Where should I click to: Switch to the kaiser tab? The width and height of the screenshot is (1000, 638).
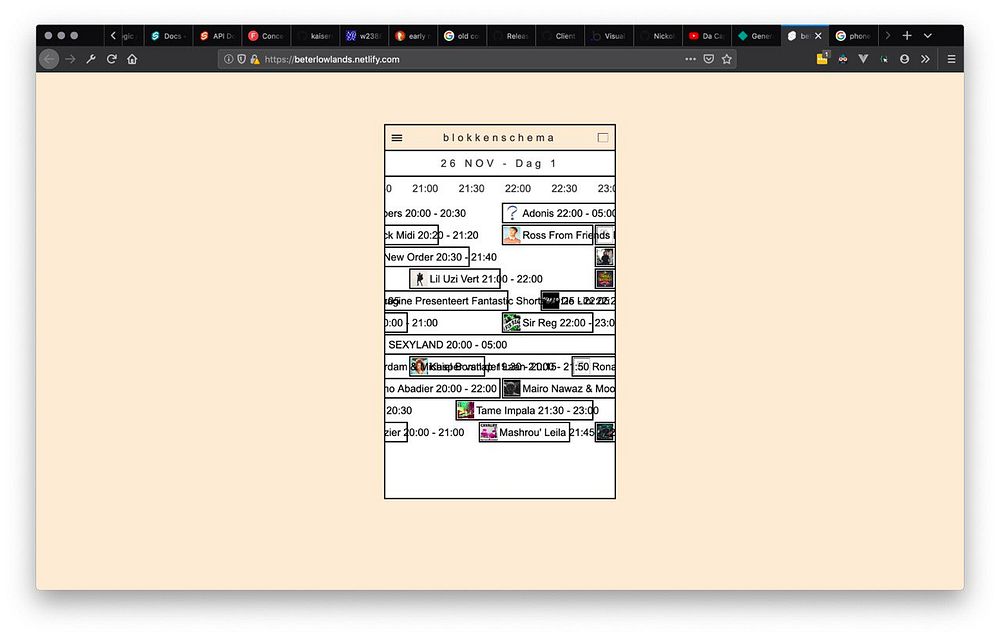click(315, 36)
